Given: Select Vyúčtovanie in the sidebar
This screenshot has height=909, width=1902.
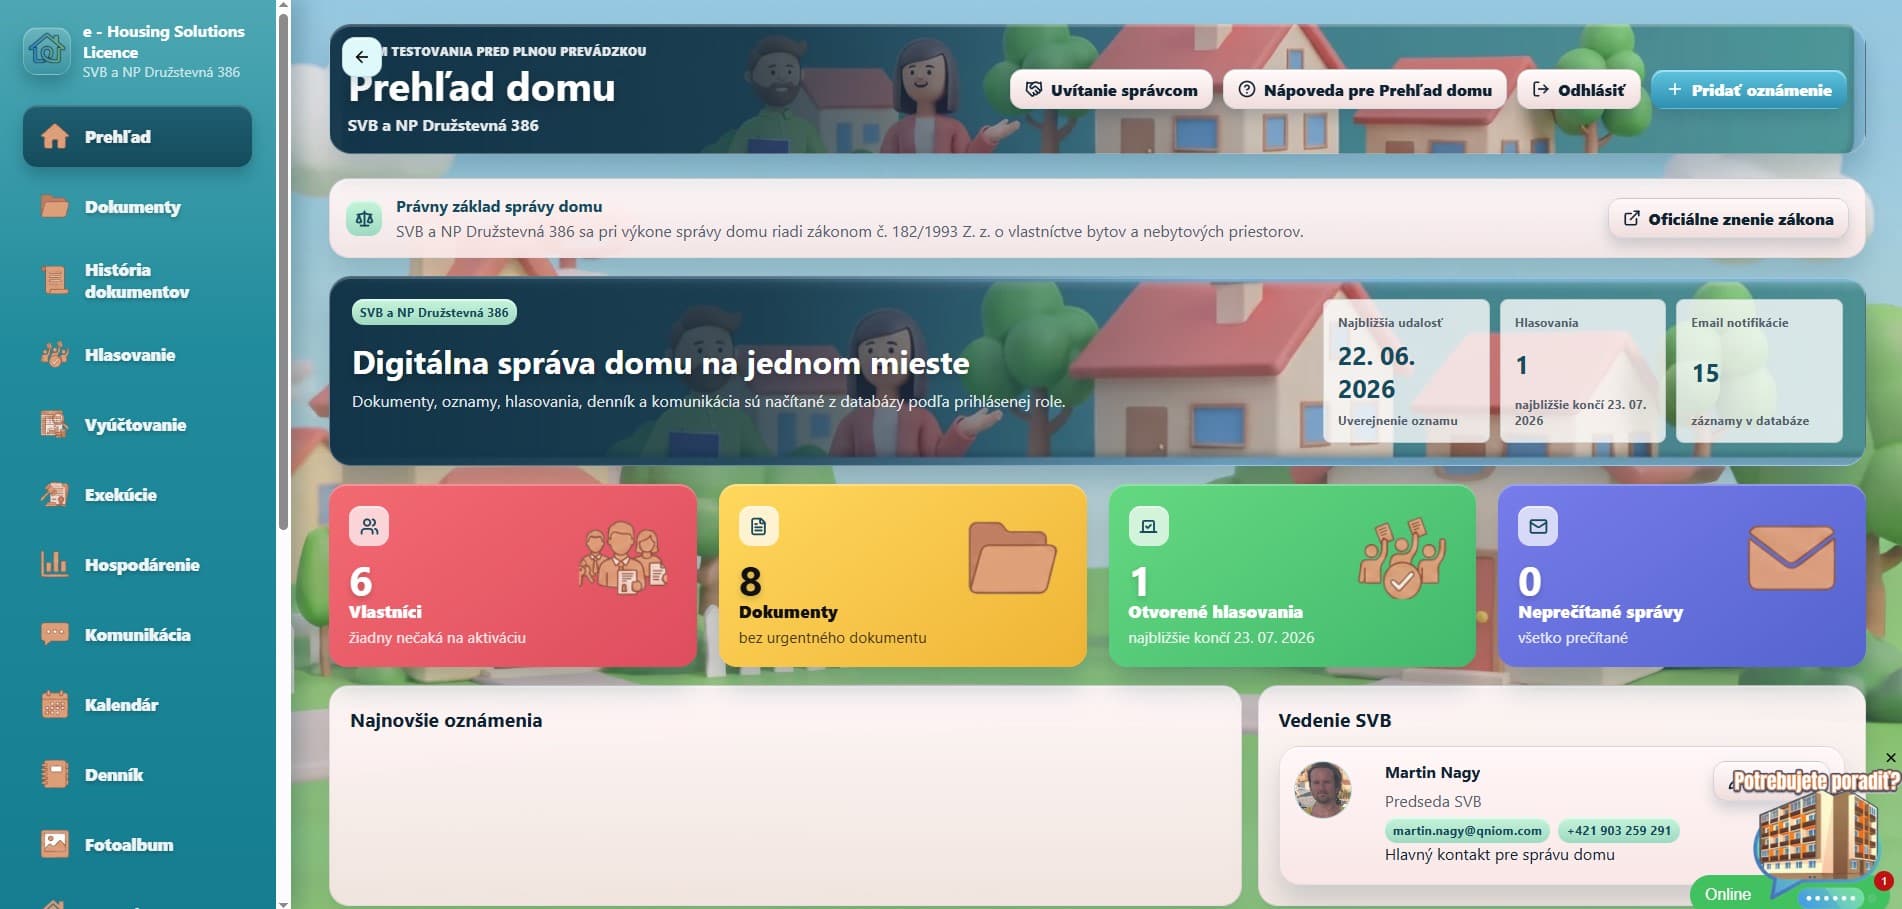Looking at the screenshot, I should click(137, 425).
